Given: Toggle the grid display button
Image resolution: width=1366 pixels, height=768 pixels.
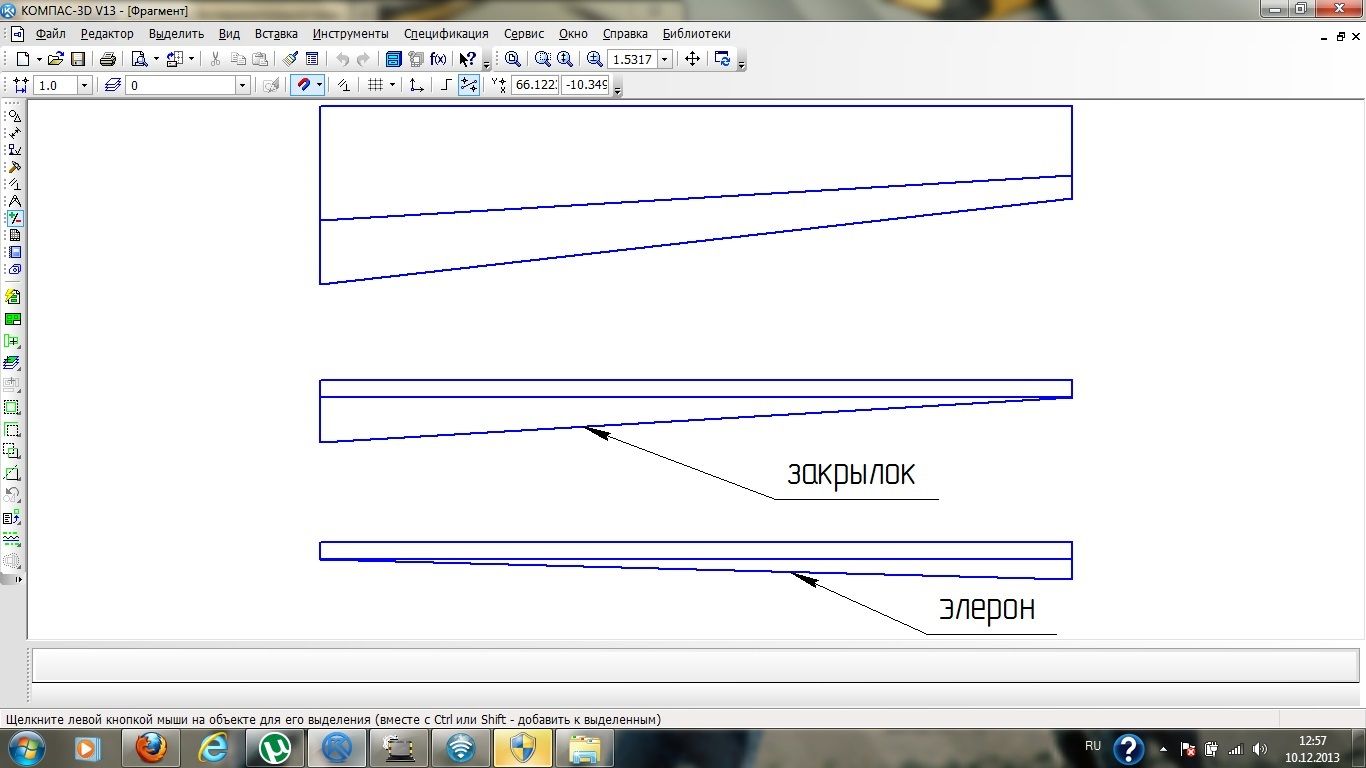Looking at the screenshot, I should pos(375,85).
